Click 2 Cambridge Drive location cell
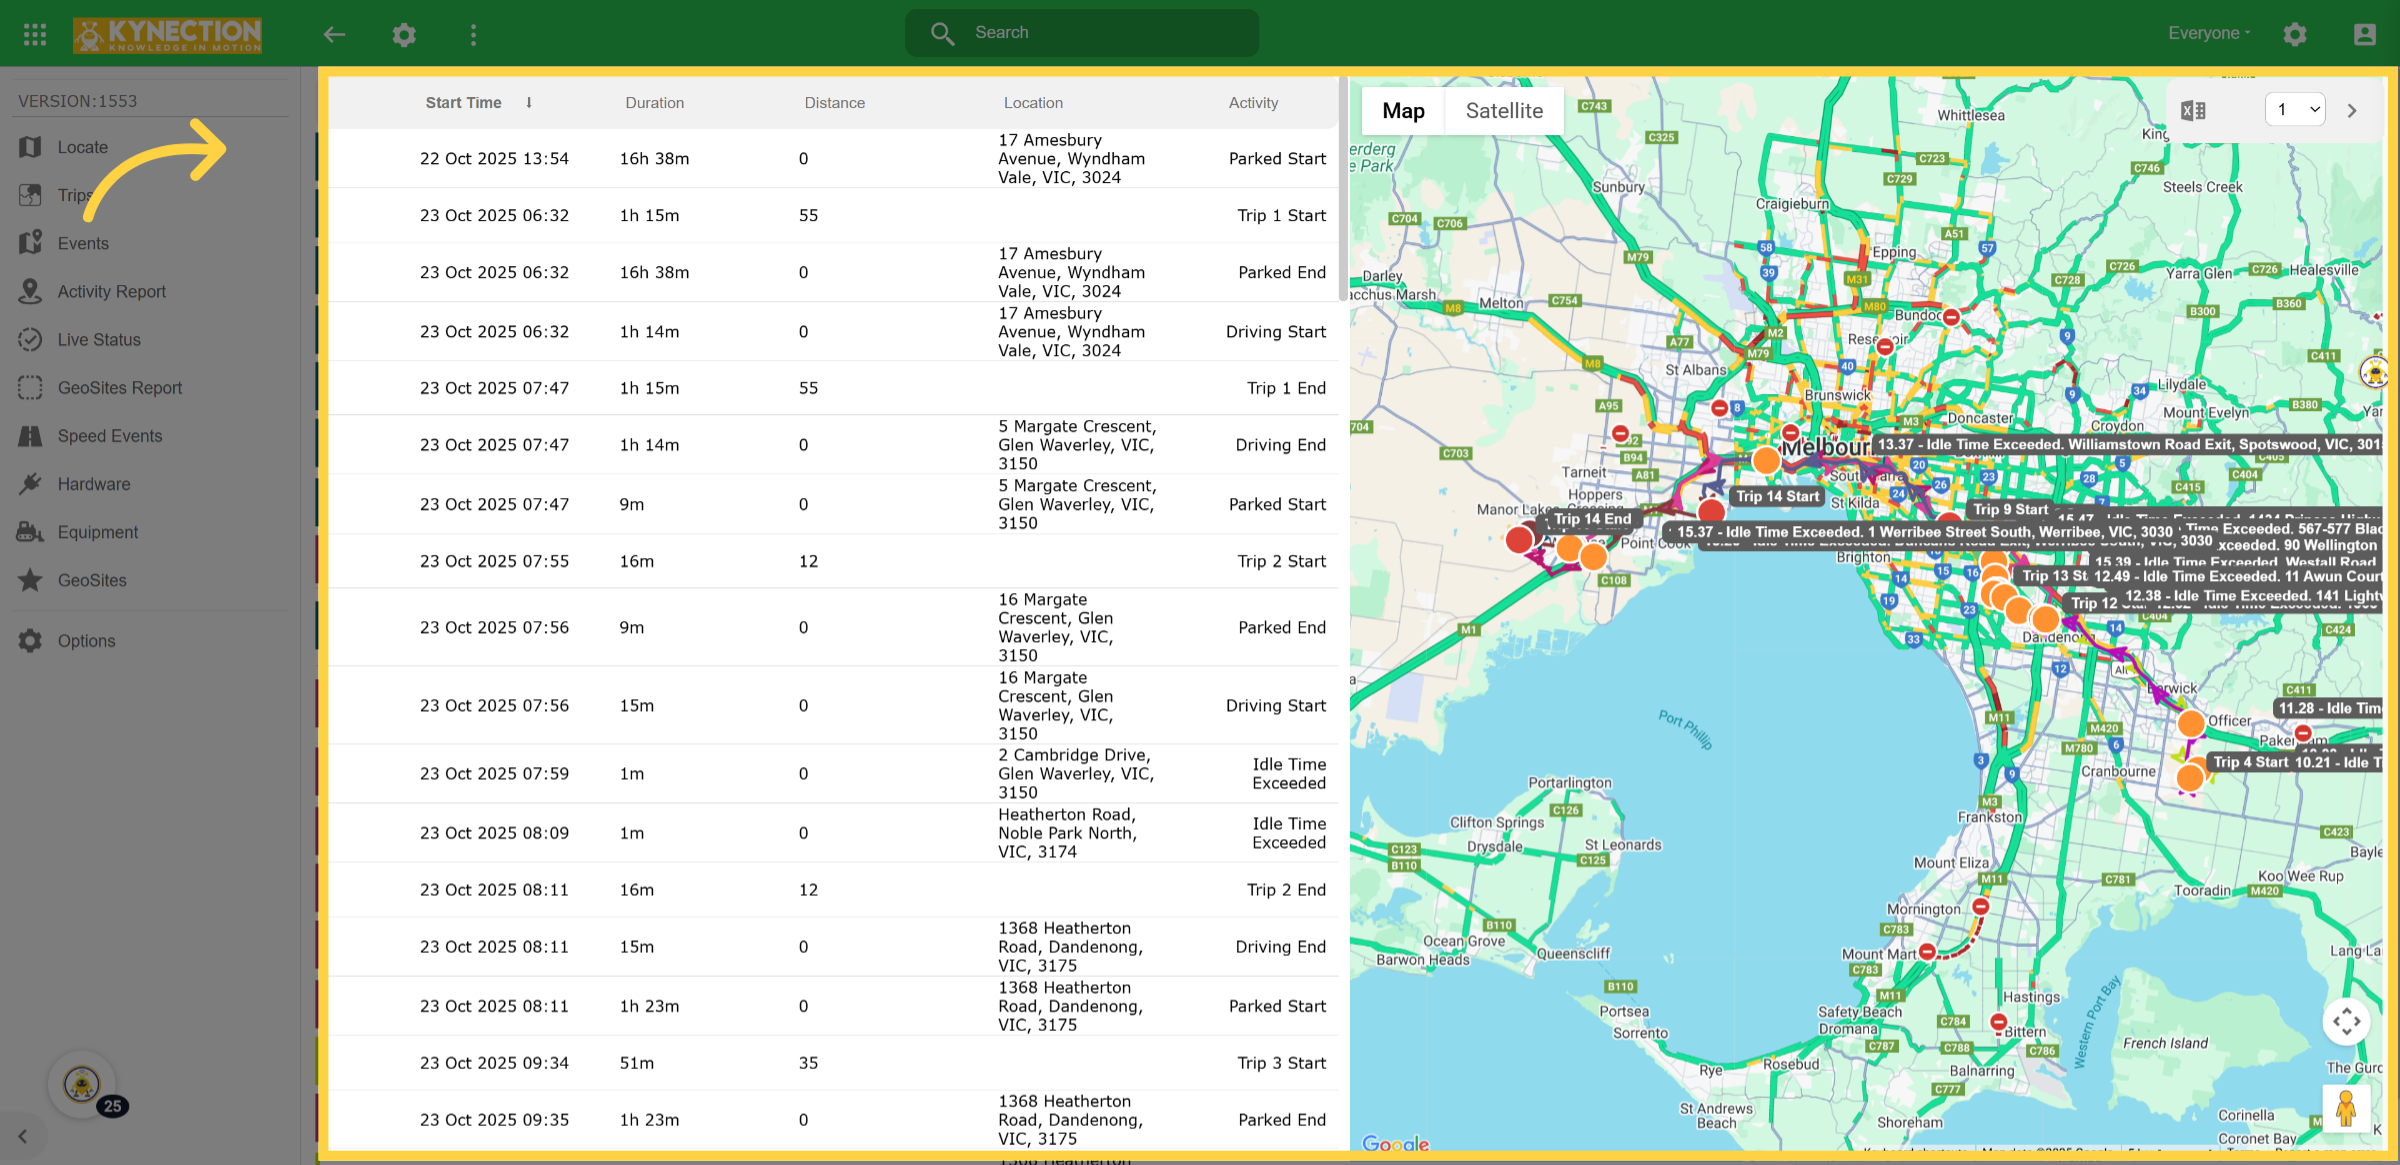The width and height of the screenshot is (2400, 1165). point(1076,773)
